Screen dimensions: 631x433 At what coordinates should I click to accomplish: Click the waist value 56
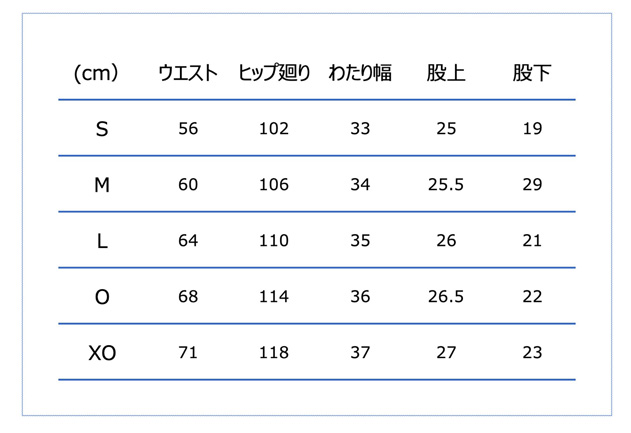(x=187, y=129)
